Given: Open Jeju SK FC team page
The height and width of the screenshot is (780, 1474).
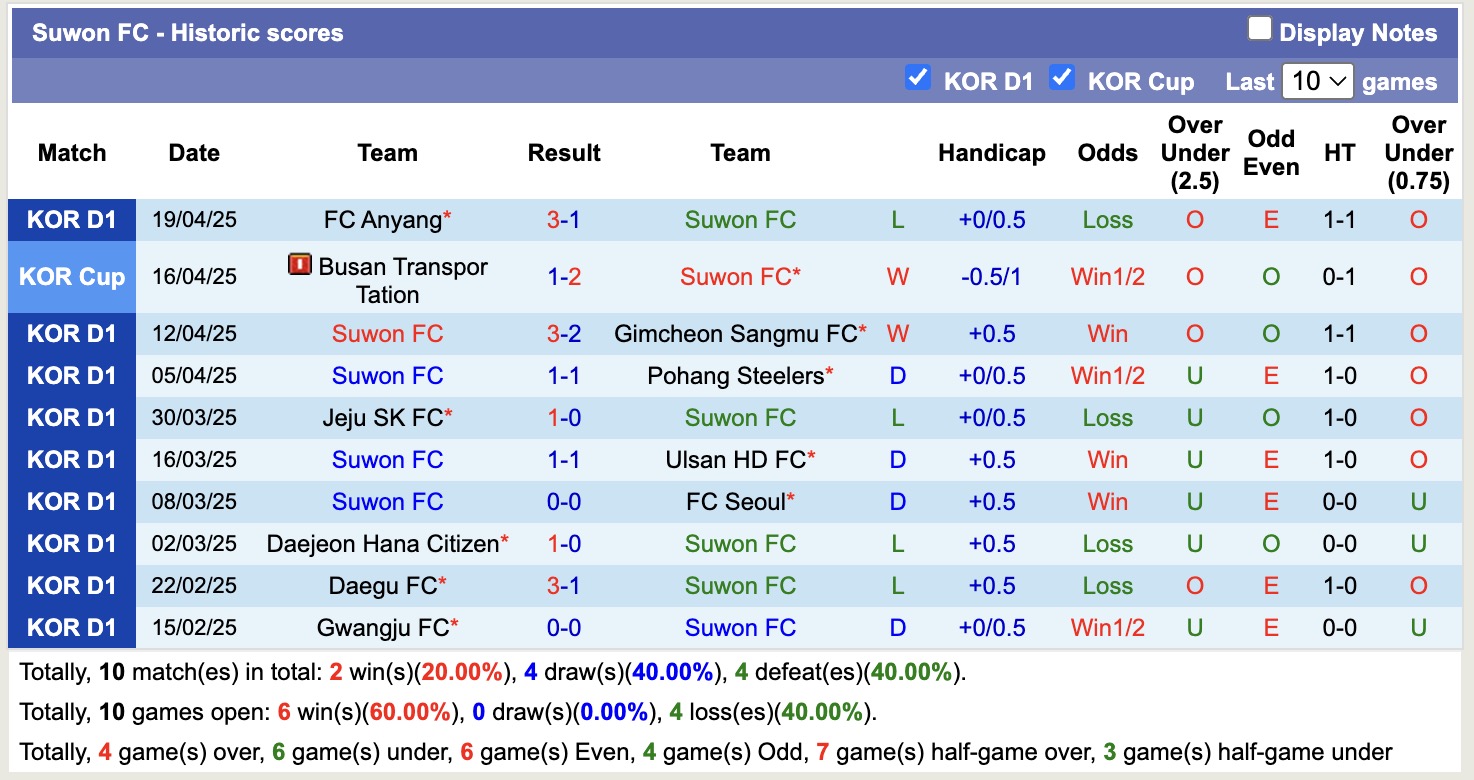Looking at the screenshot, I should click(381, 417).
